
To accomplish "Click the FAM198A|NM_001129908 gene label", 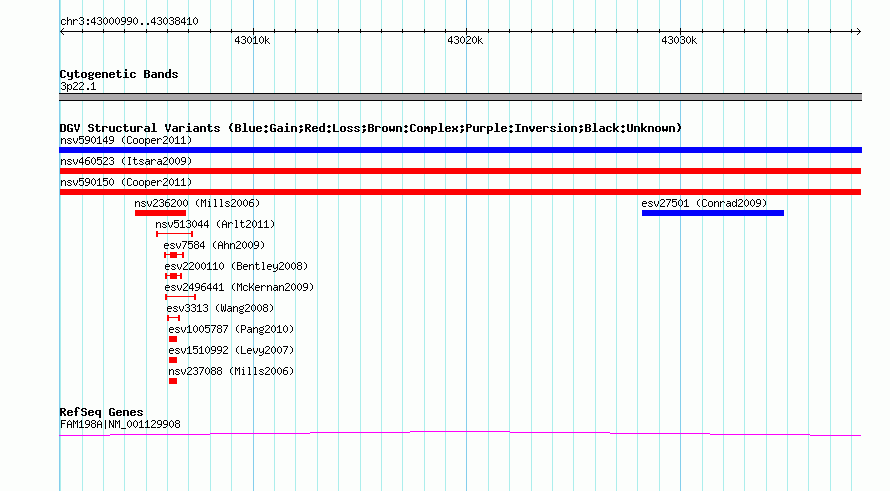I will point(120,424).
